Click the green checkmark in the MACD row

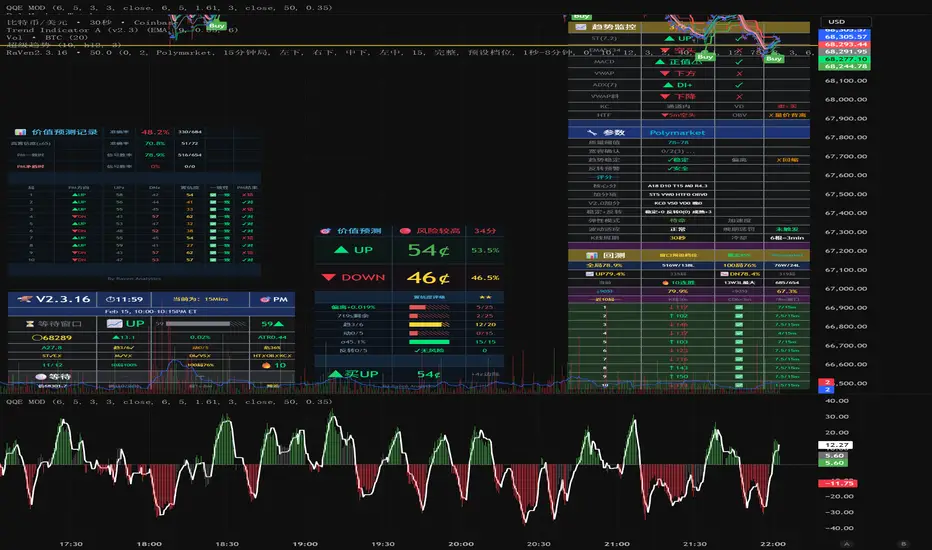[739, 62]
